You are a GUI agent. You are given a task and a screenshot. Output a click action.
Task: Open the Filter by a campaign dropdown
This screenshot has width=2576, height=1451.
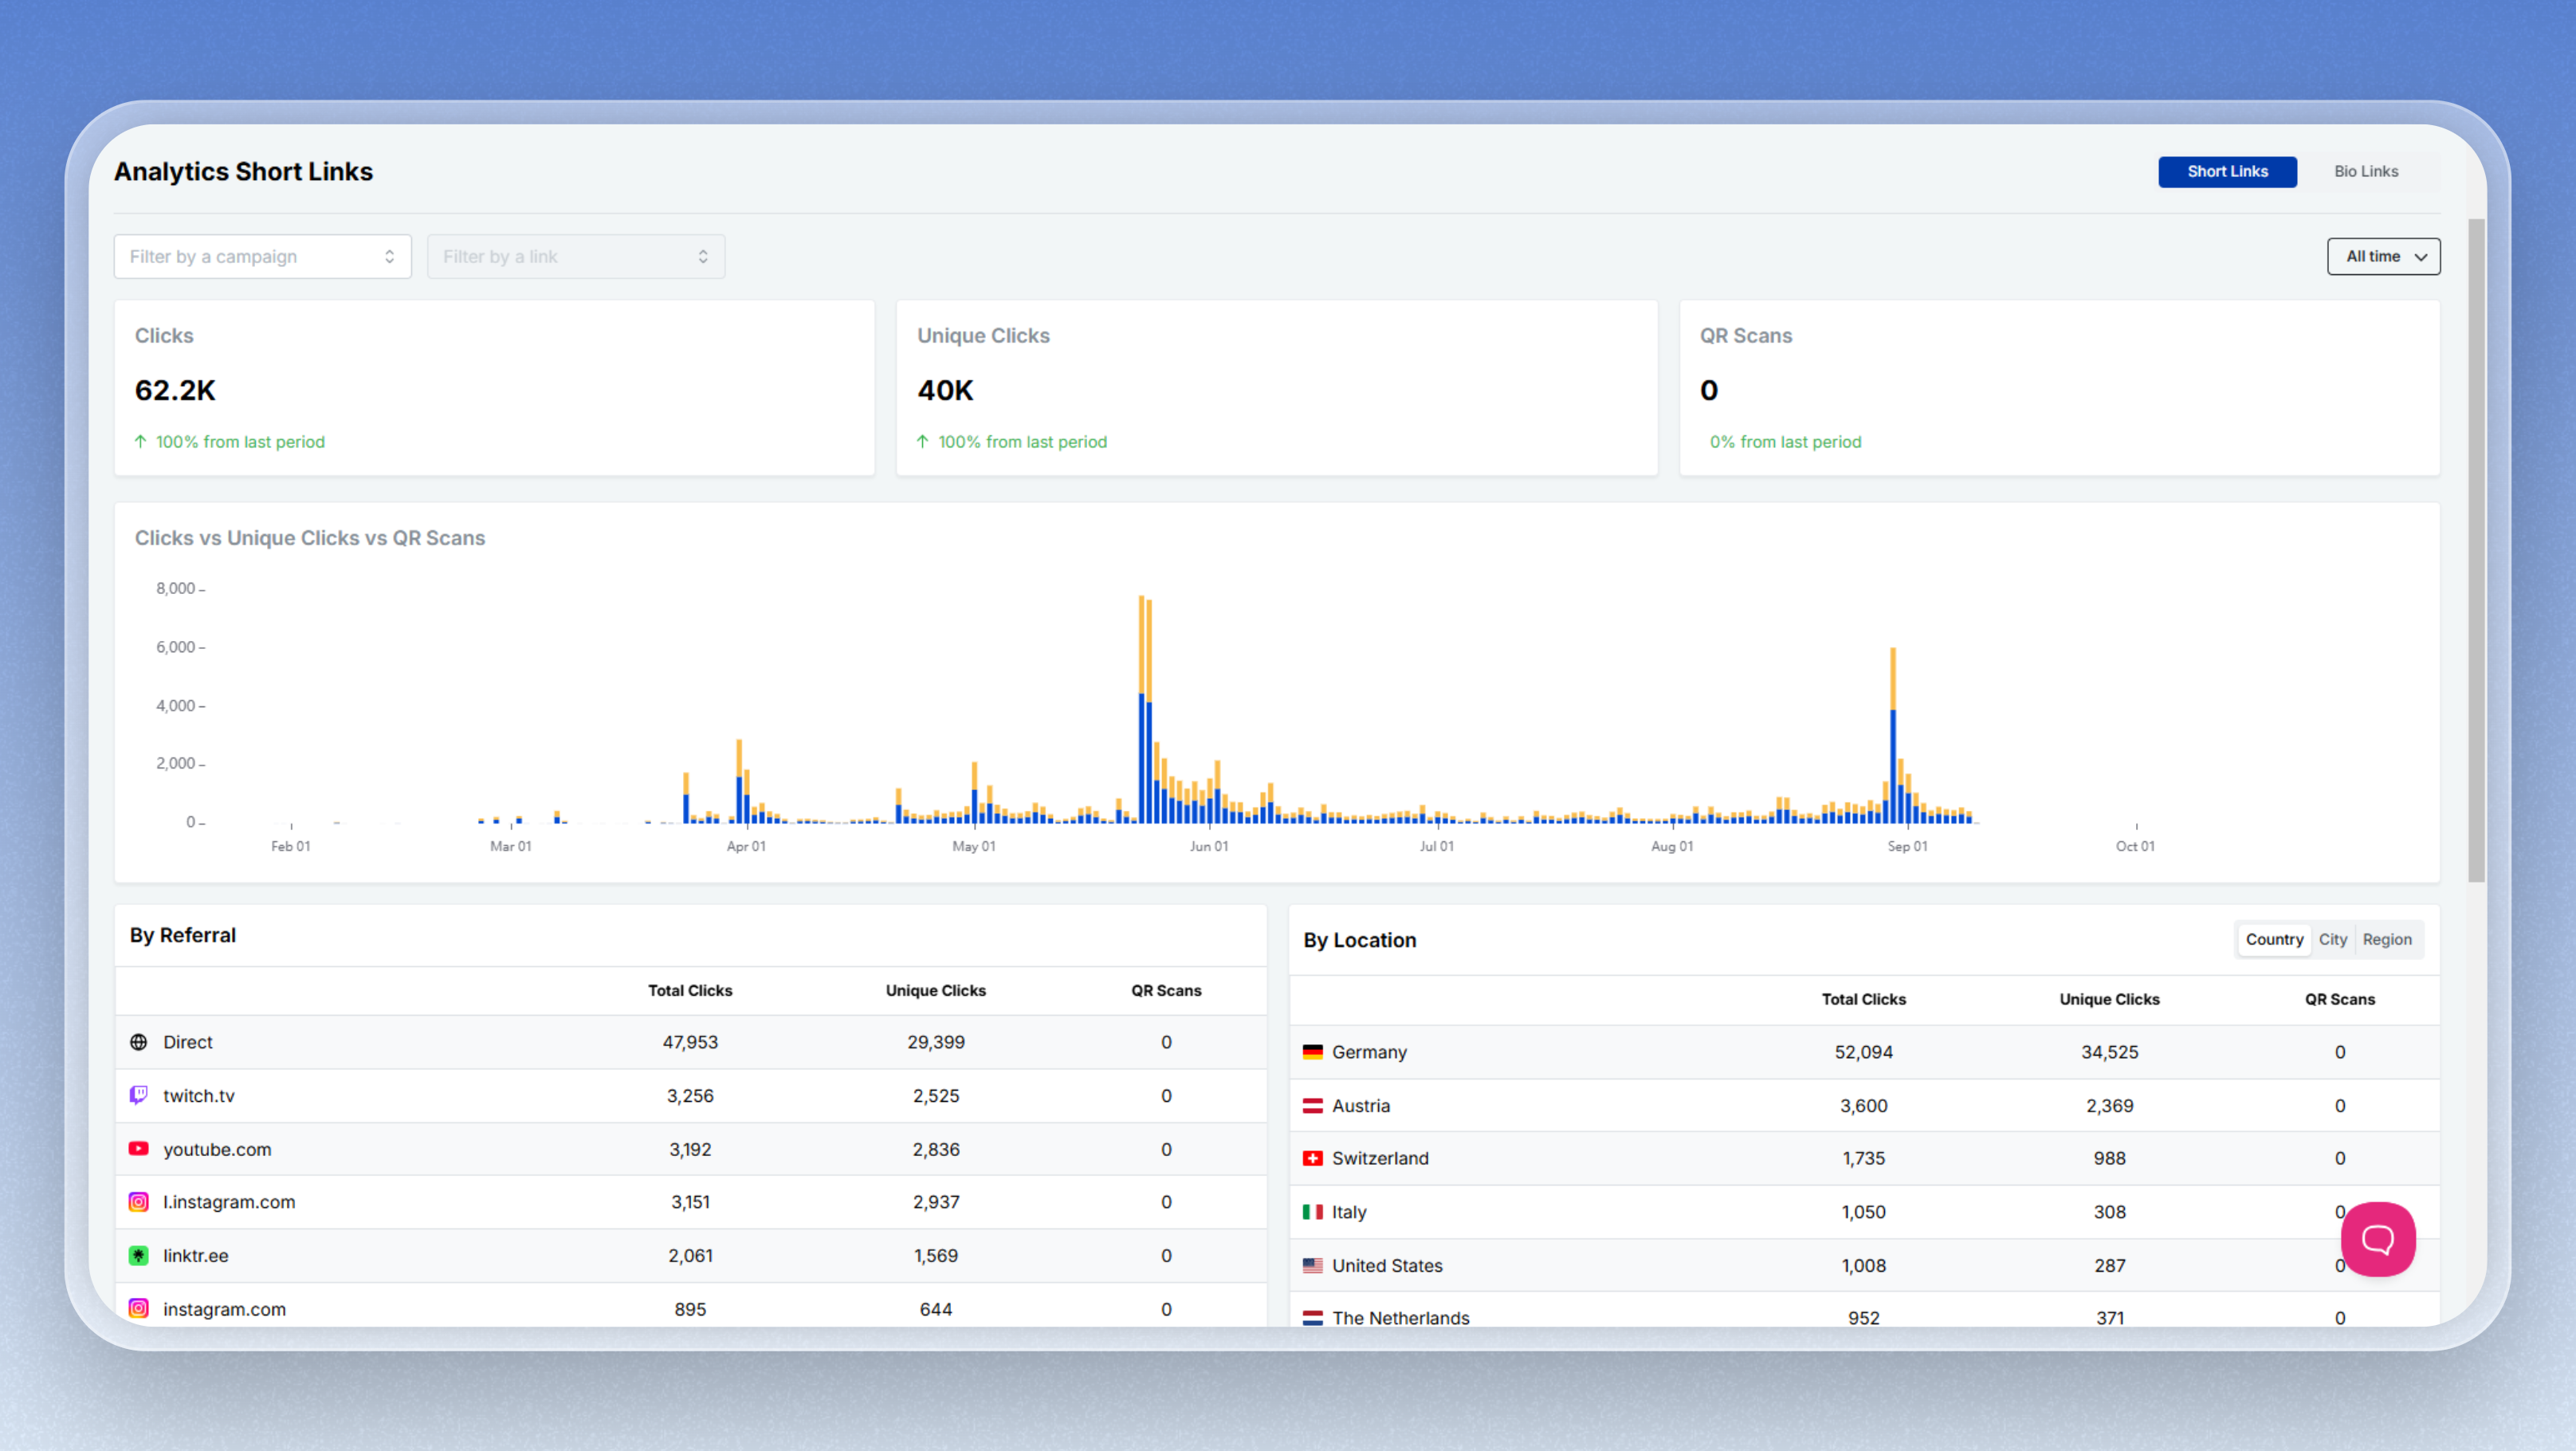263,256
